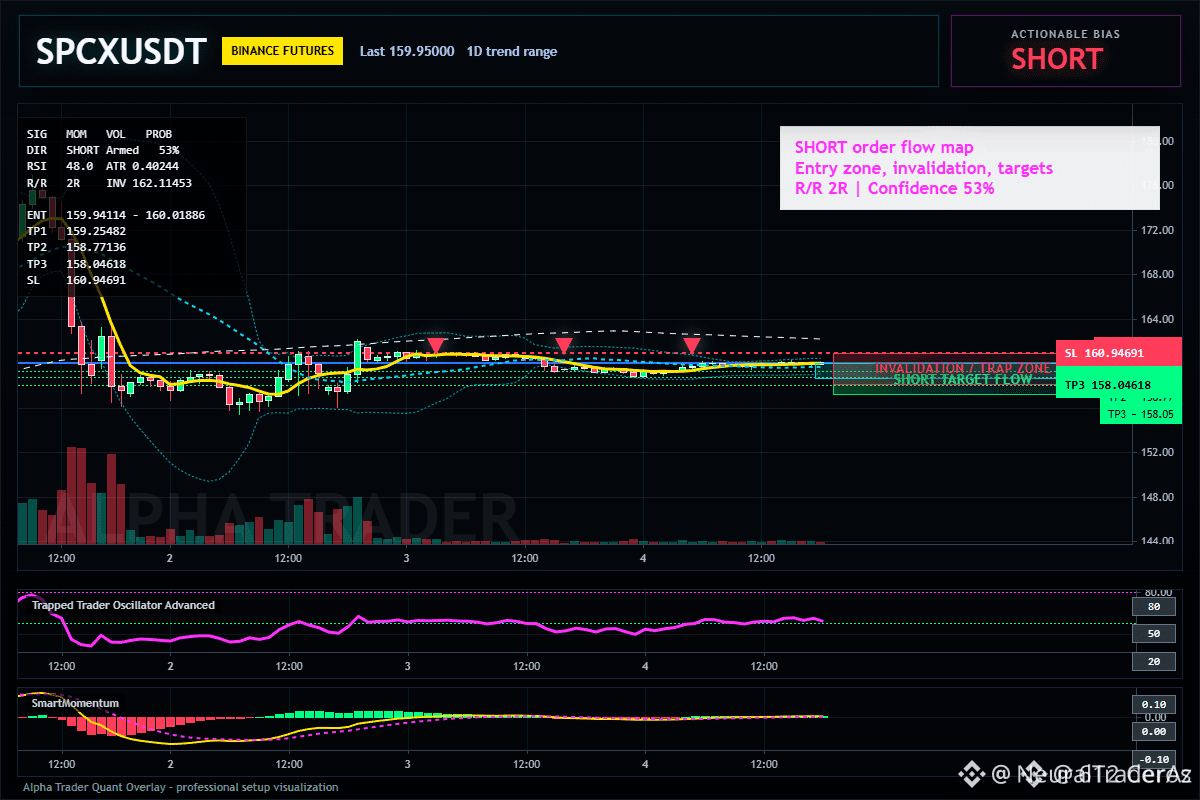Click the 'SIG MOM VOL PROB' header row
The width and height of the screenshot is (1200, 800).
(99, 133)
